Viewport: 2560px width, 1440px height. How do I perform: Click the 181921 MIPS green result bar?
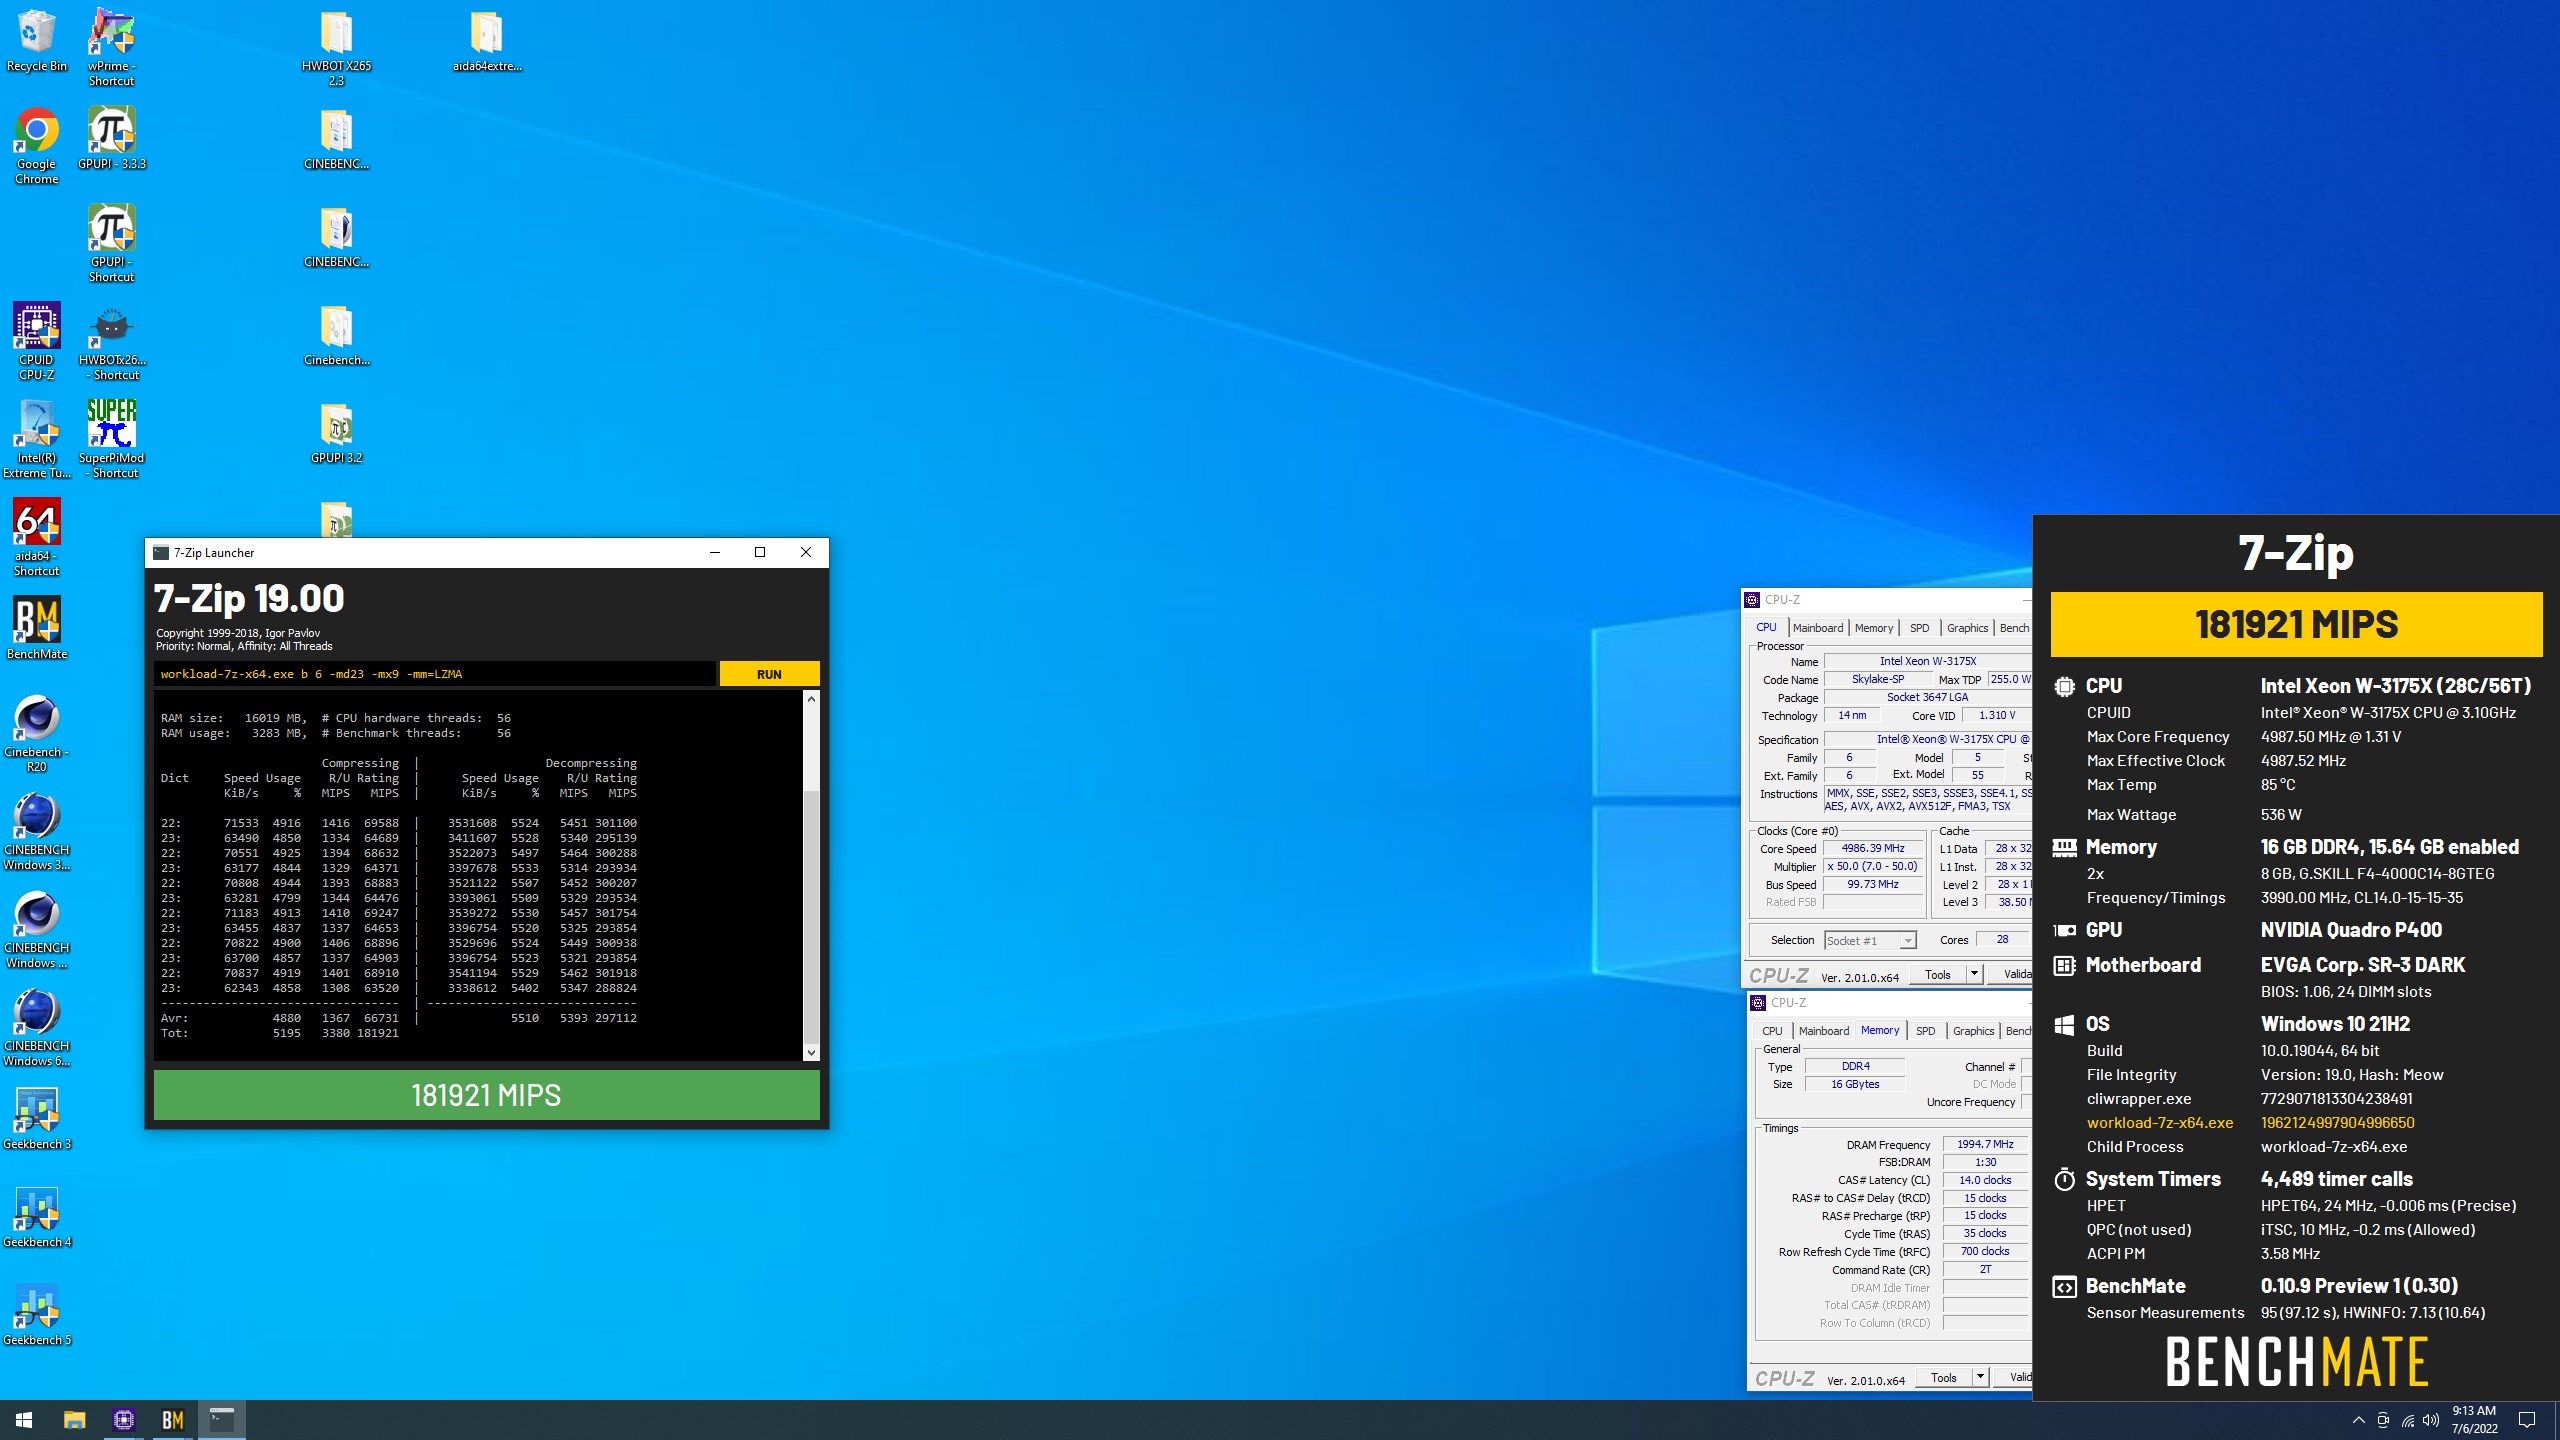[x=487, y=1095]
